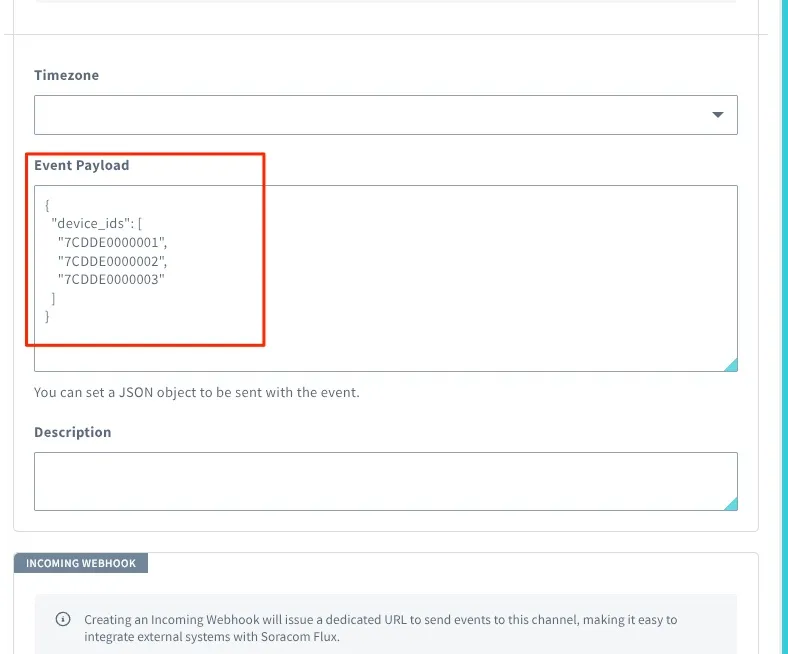
Task: Select the INCOMING WEBHOOK section tab
Action: point(81,563)
